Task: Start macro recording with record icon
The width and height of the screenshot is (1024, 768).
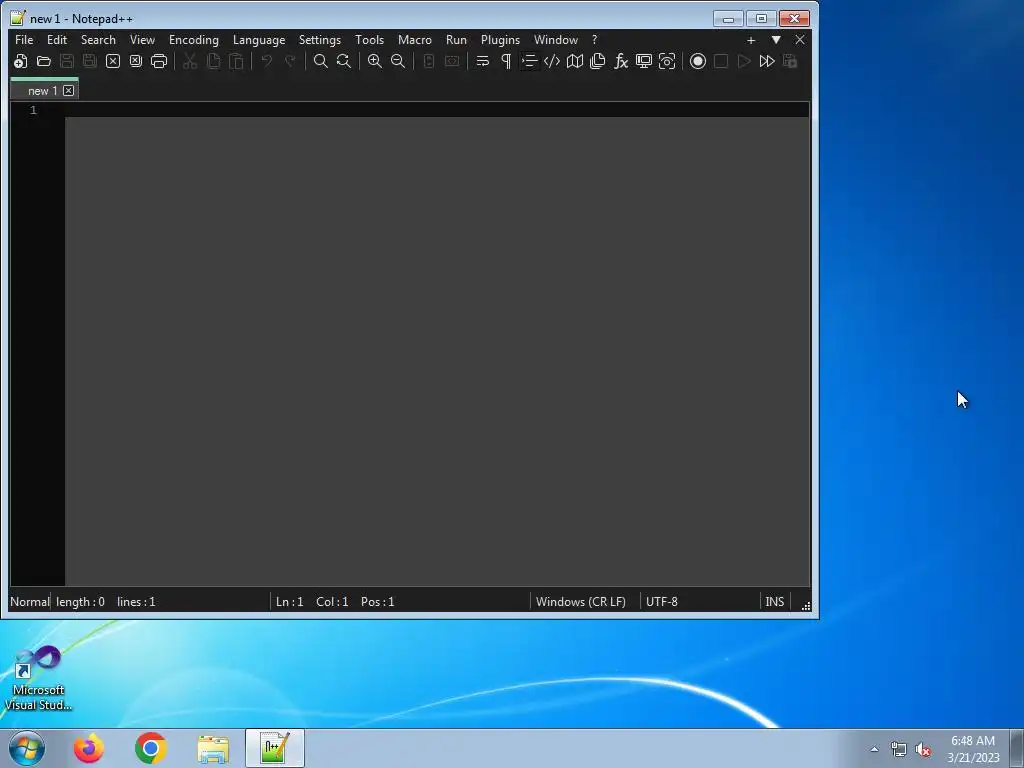Action: pos(698,61)
